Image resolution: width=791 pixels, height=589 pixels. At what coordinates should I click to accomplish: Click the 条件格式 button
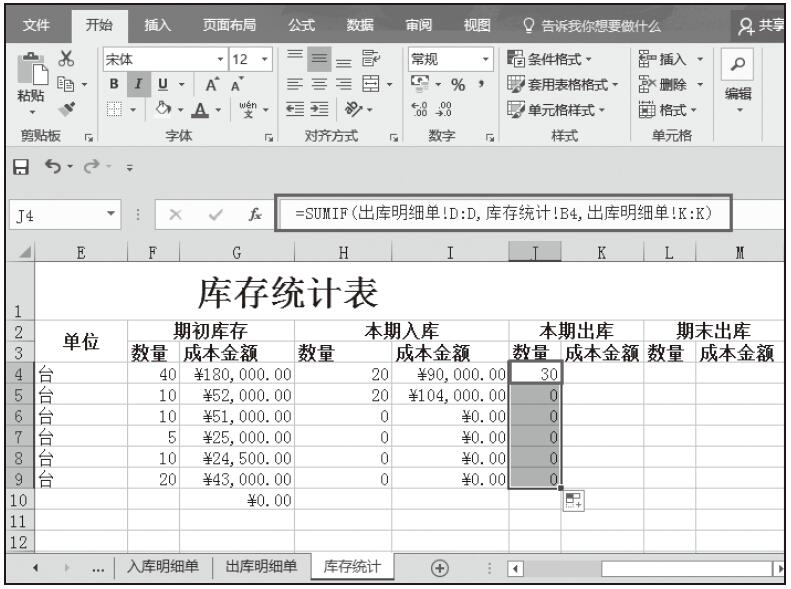(545, 58)
